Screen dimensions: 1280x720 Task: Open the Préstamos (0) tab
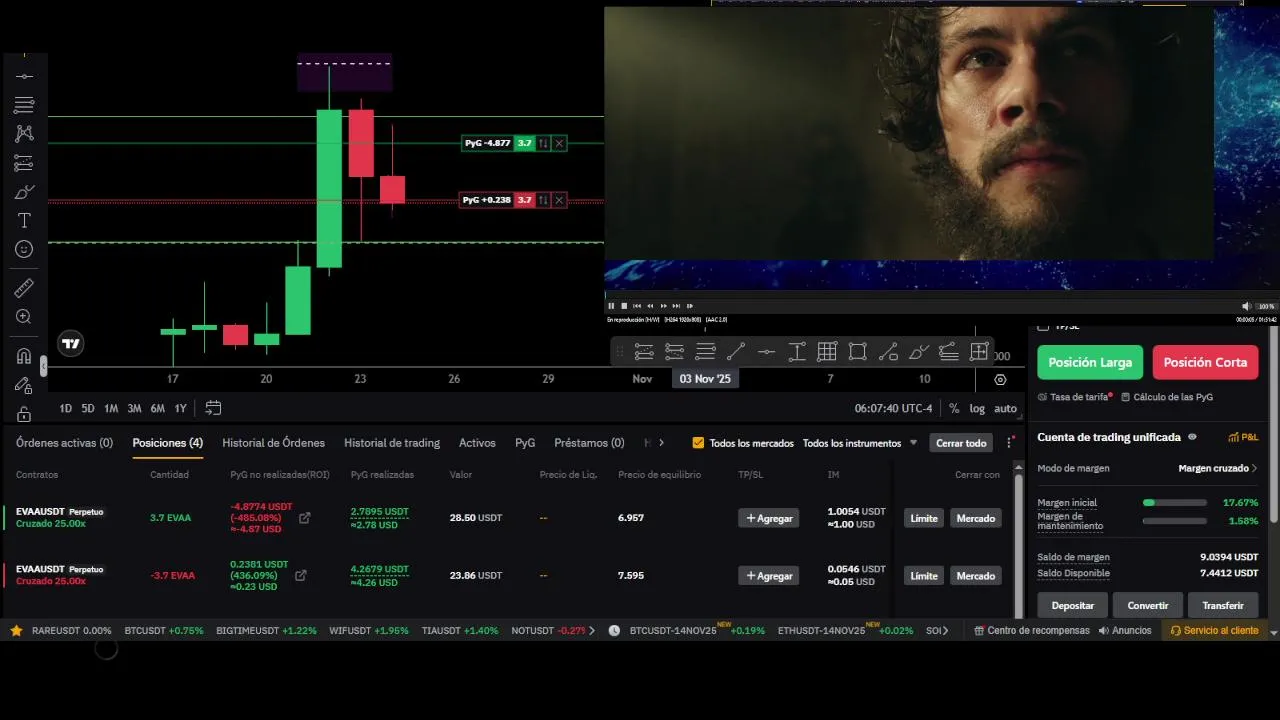click(x=589, y=443)
